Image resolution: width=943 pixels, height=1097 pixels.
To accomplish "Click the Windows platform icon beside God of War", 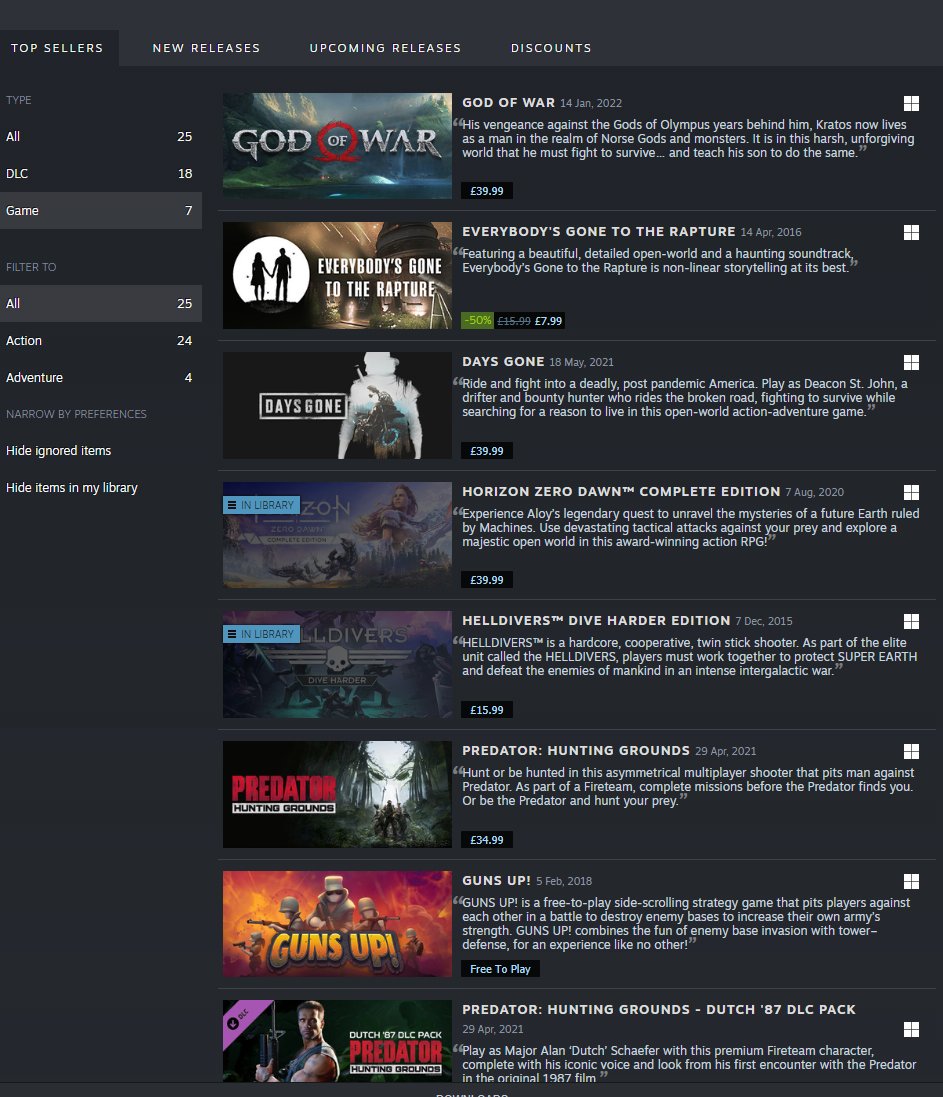I will pyautogui.click(x=911, y=102).
